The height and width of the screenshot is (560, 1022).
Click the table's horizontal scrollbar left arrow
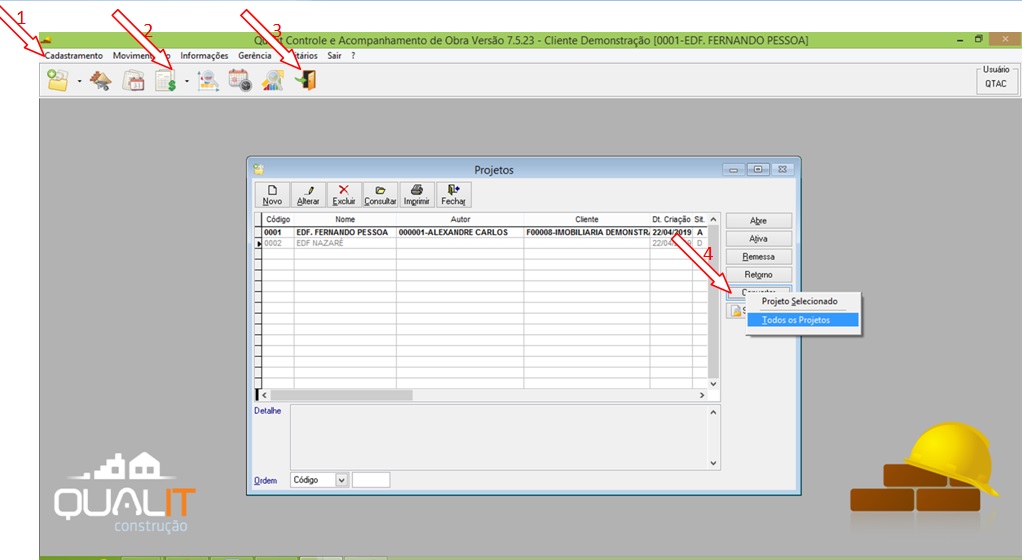pyautogui.click(x=265, y=395)
